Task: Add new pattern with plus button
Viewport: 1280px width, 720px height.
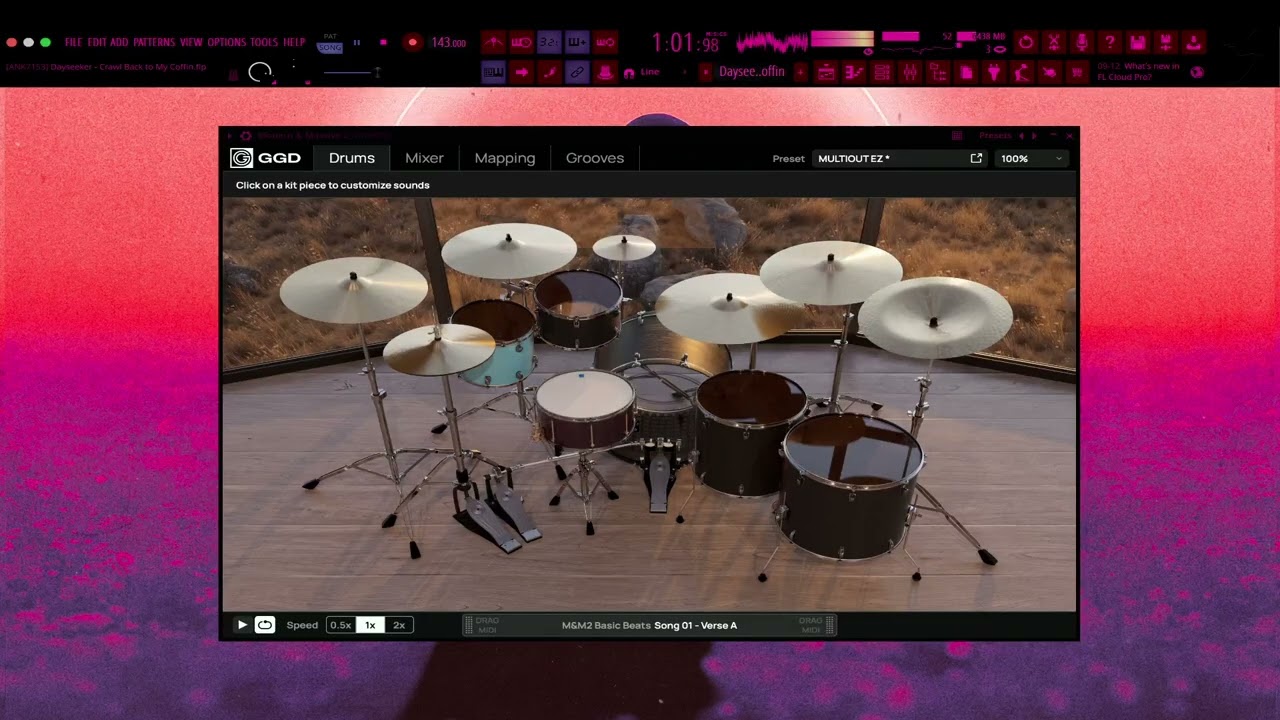Action: coord(801,72)
